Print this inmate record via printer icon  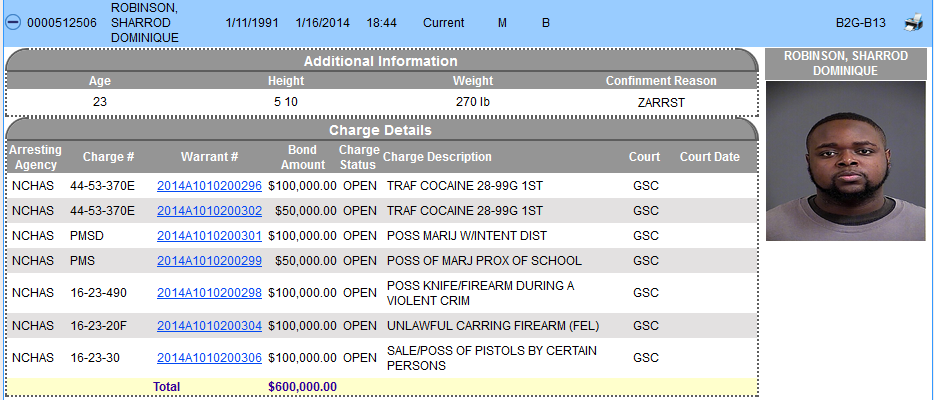(913, 23)
